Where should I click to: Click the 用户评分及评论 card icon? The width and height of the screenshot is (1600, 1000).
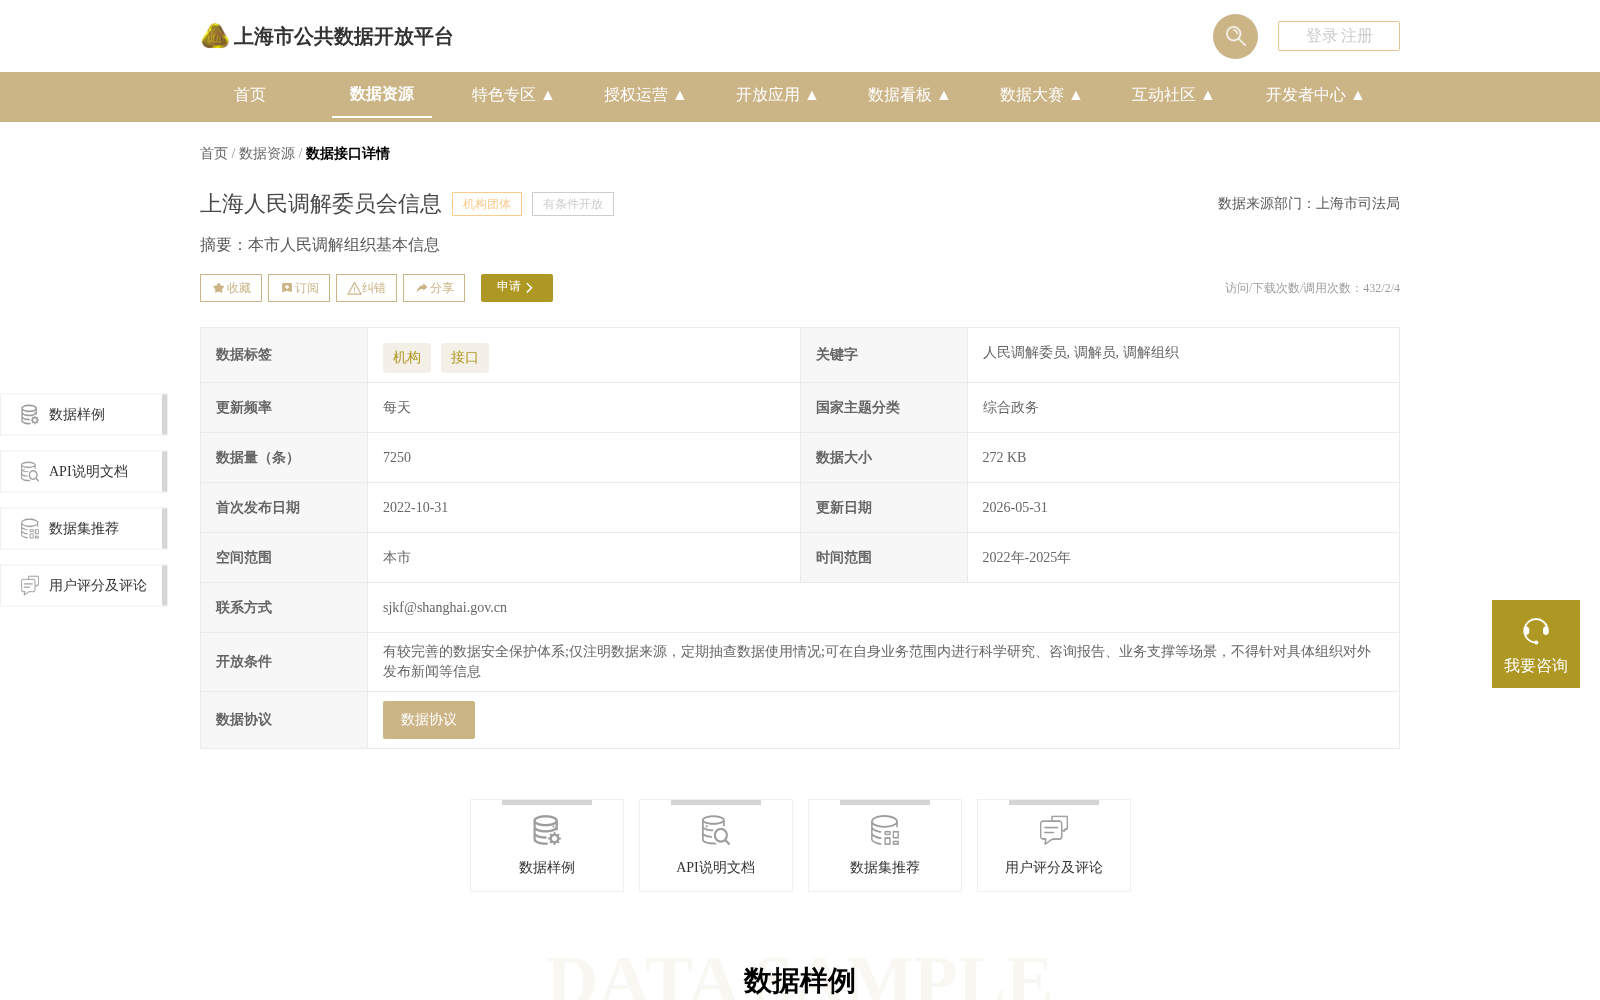coord(1054,830)
